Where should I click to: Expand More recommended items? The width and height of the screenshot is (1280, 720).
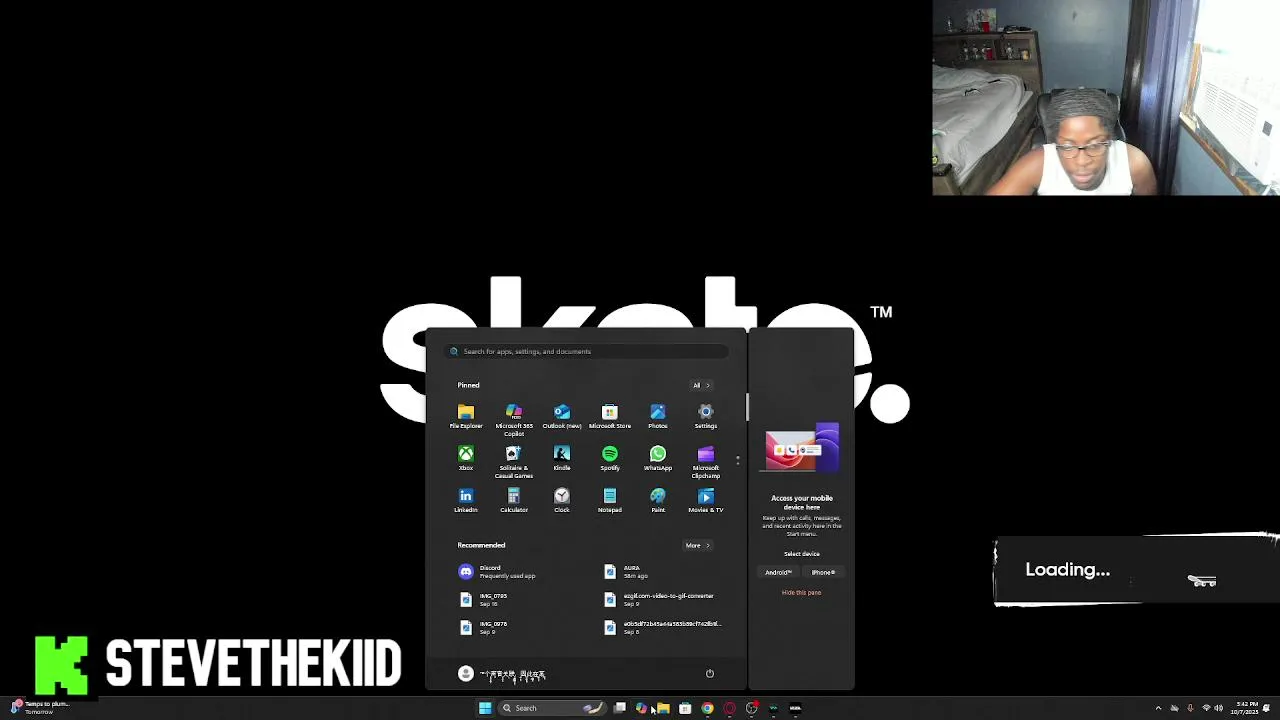click(x=697, y=545)
